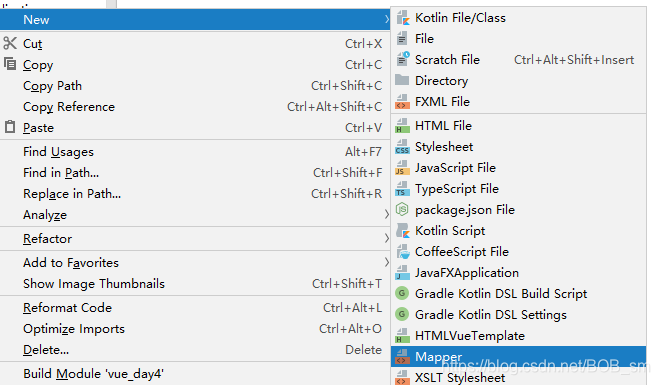Click the CoffeeScript File cup icon
This screenshot has width=660, height=385.
point(403,252)
